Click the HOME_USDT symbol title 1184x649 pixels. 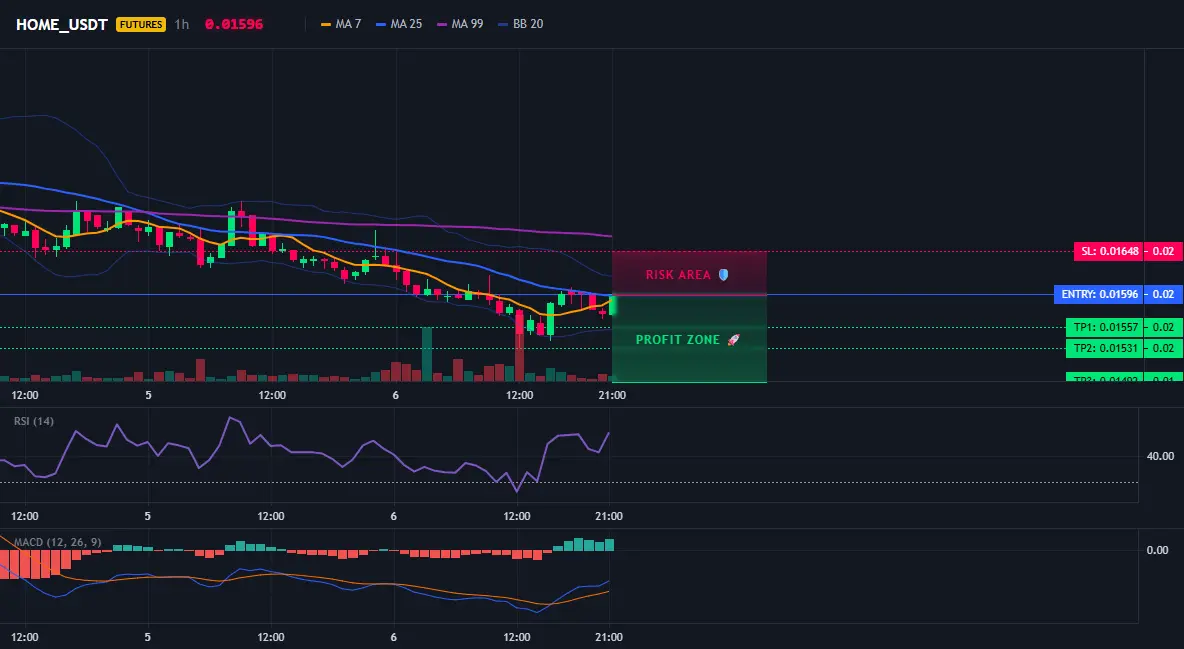62,24
